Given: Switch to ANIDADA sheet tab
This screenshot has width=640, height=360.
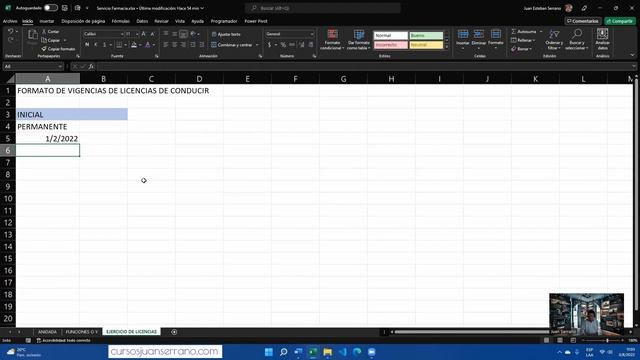Looking at the screenshot, I should click(x=47, y=332).
